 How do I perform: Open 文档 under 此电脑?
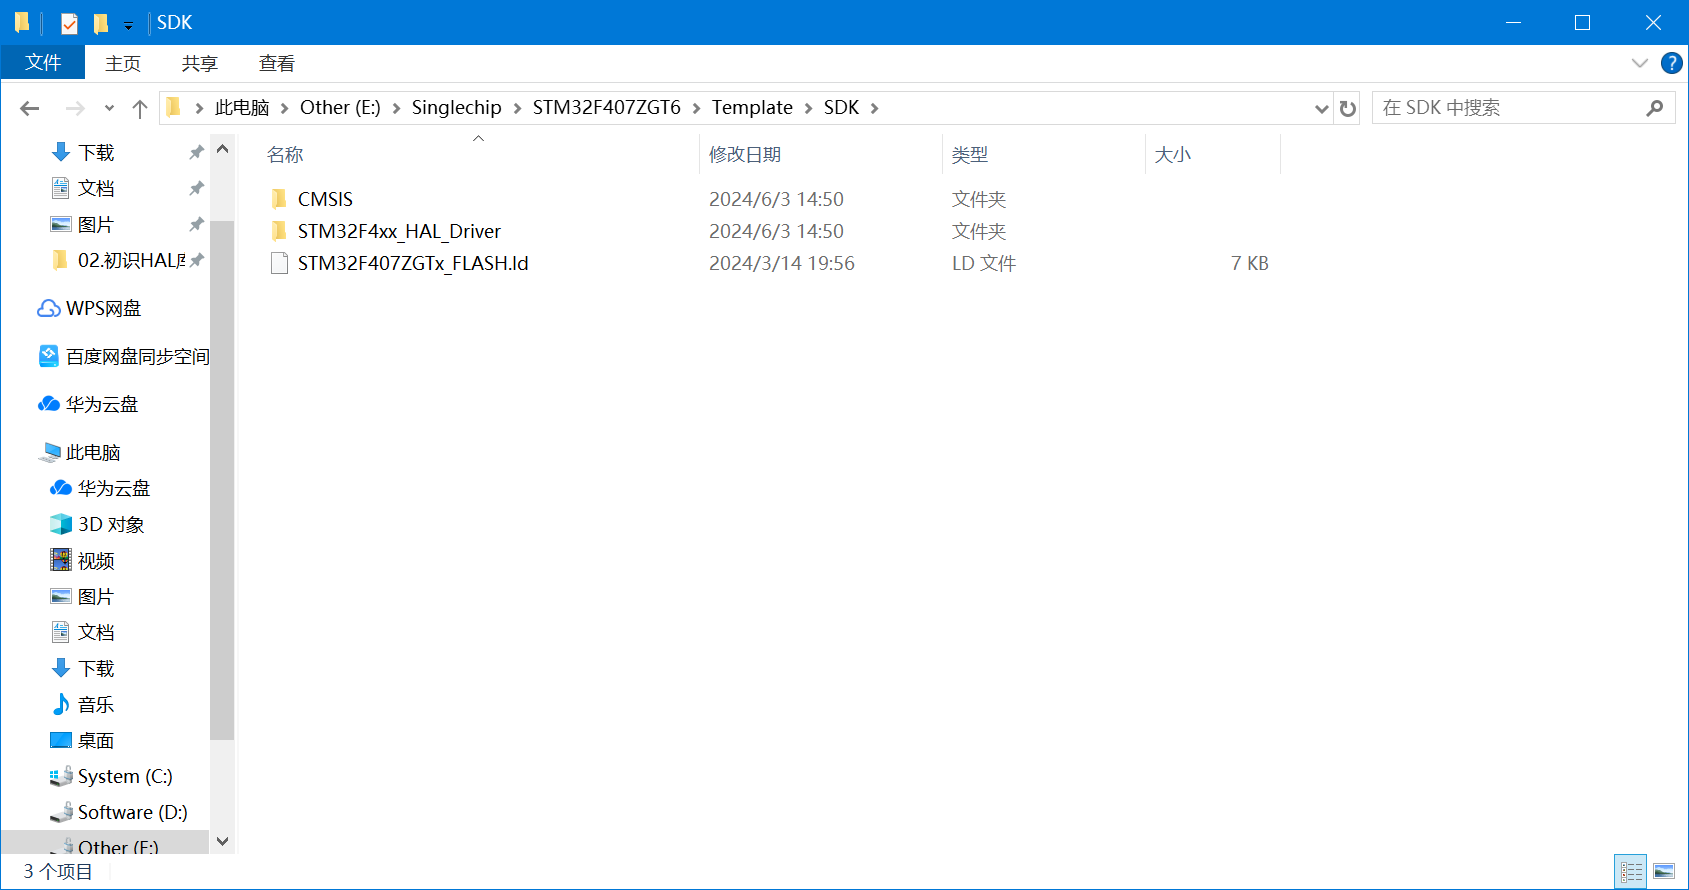click(x=96, y=632)
